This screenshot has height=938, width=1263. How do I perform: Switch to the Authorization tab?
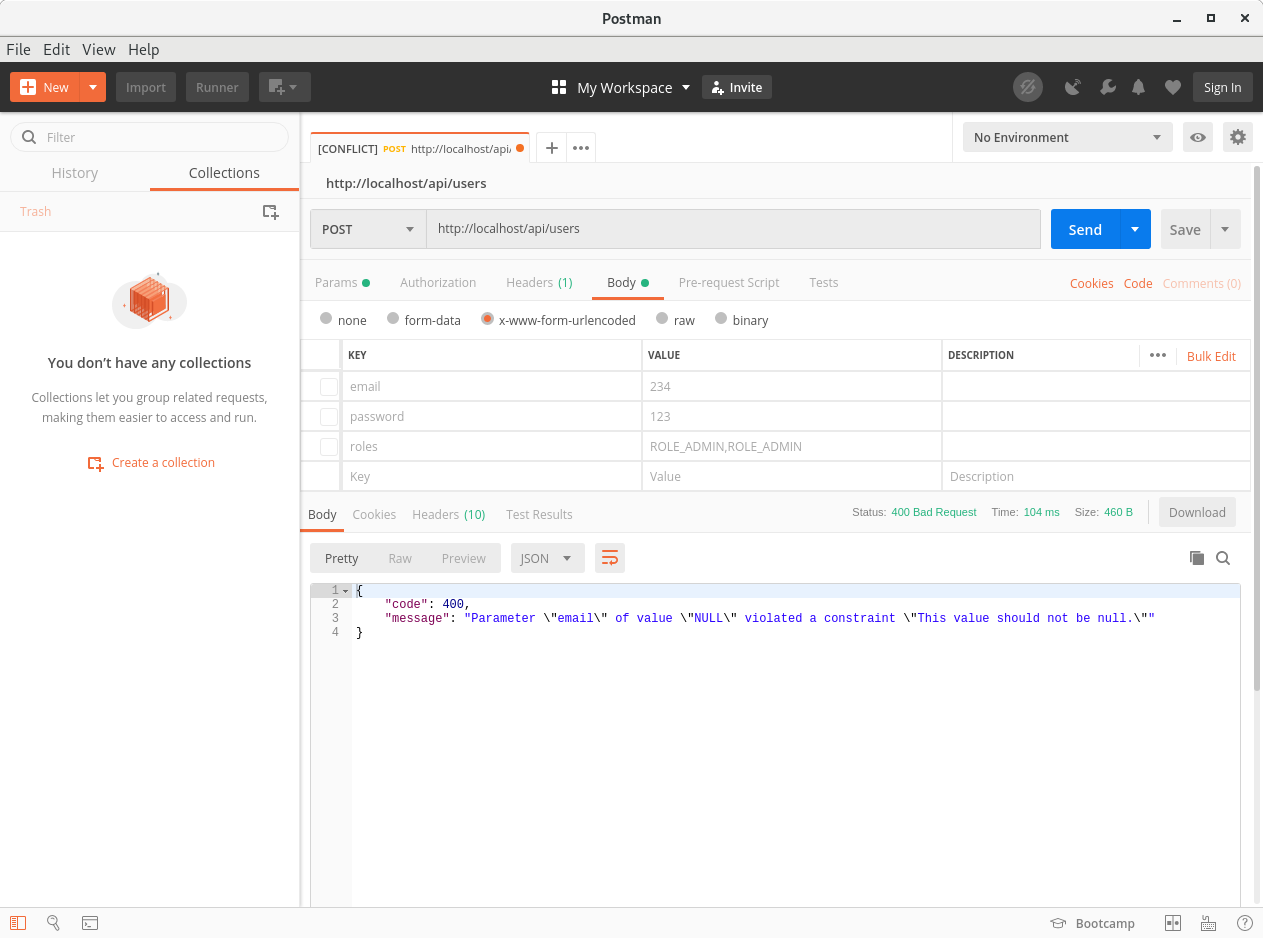pyautogui.click(x=438, y=282)
